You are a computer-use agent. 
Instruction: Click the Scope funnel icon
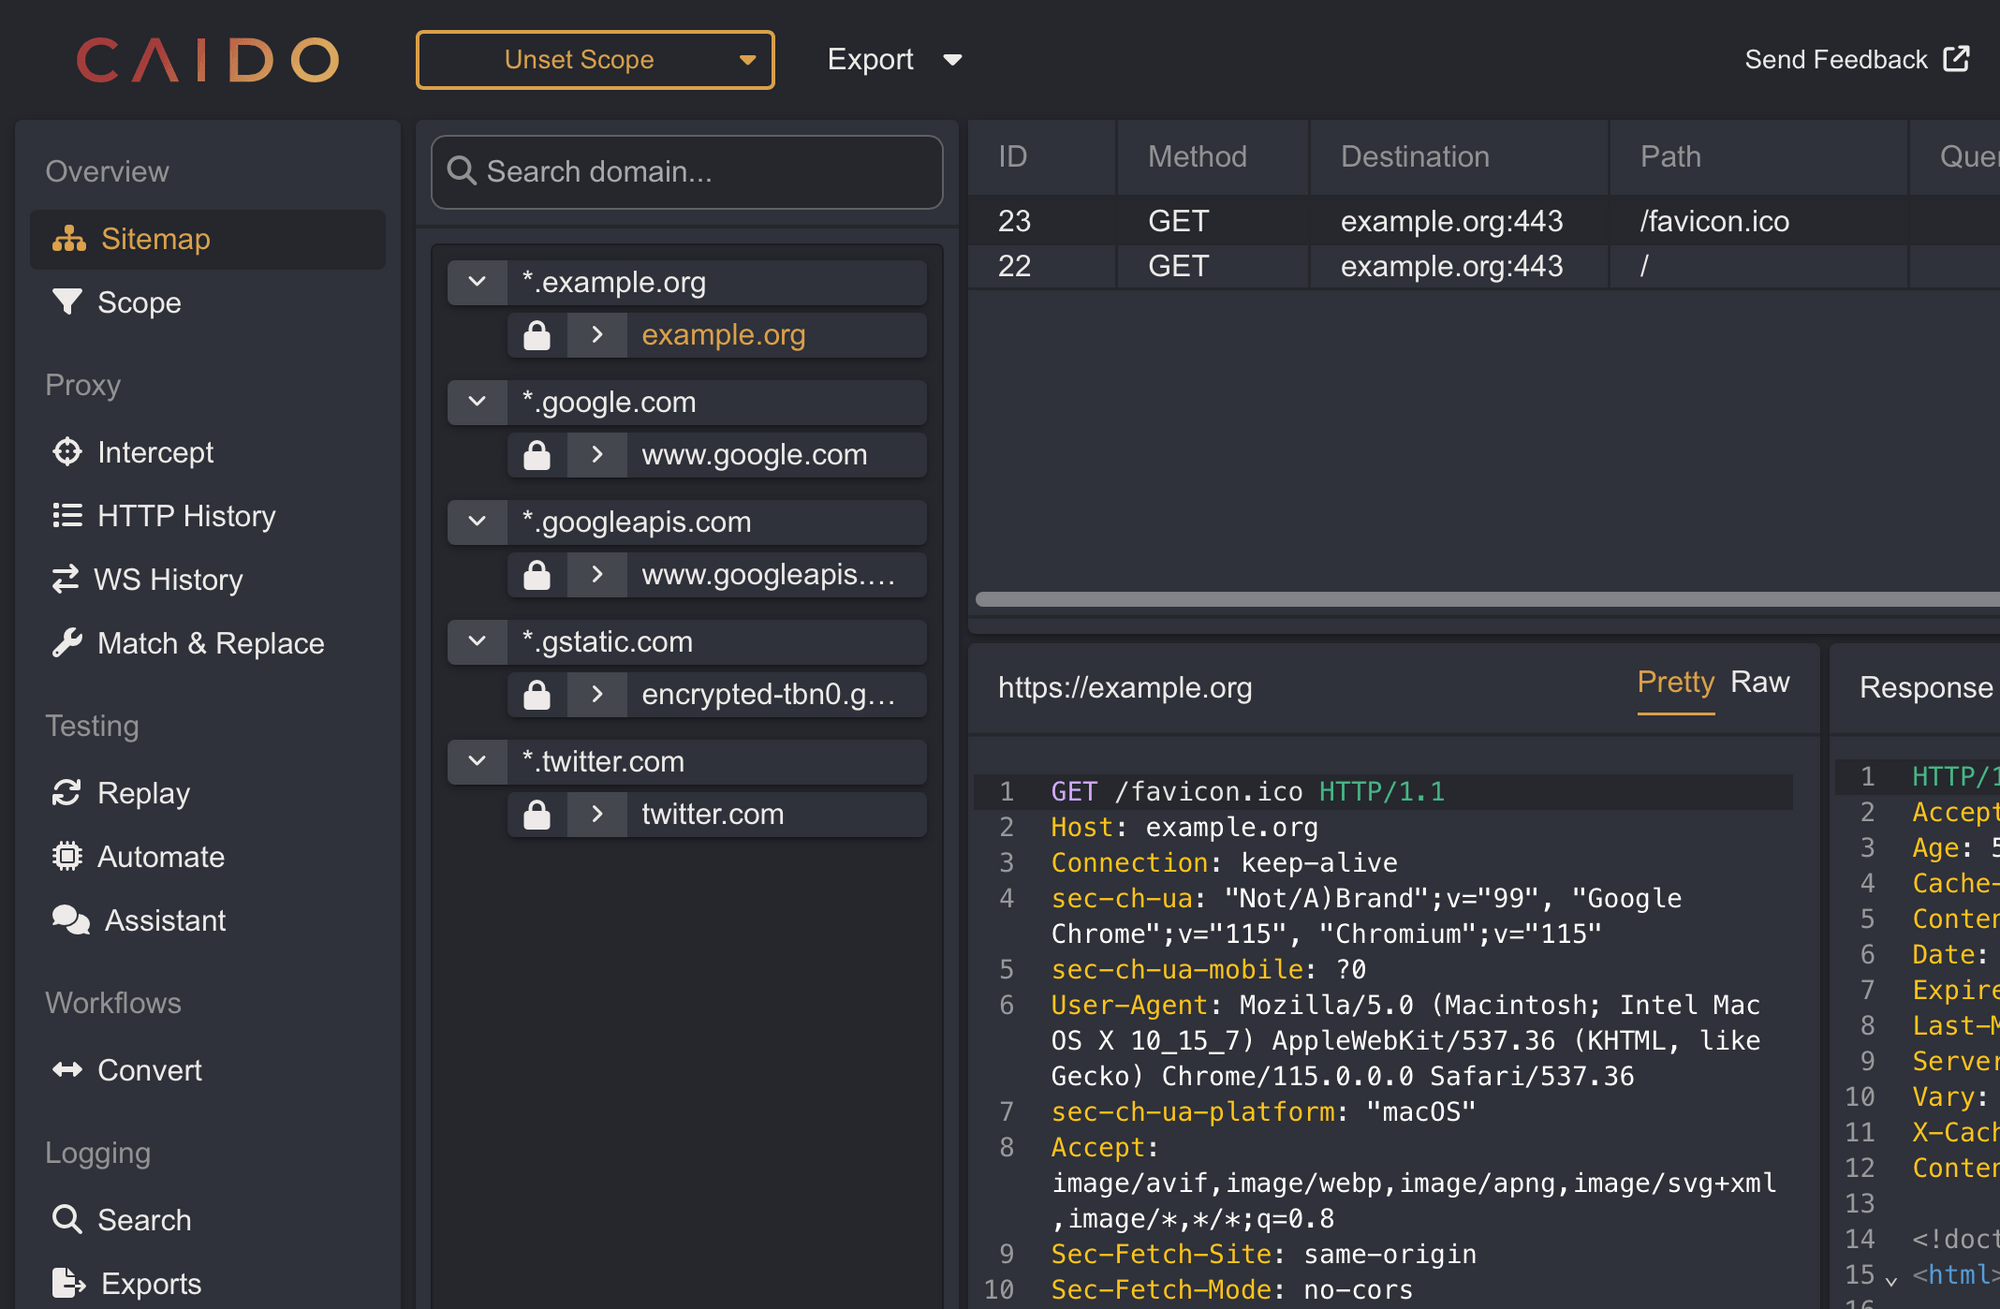click(x=67, y=302)
